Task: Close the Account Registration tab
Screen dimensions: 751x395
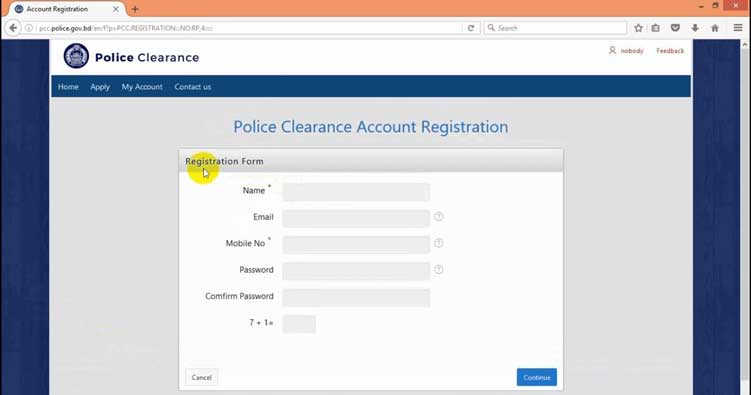Action: 115,9
